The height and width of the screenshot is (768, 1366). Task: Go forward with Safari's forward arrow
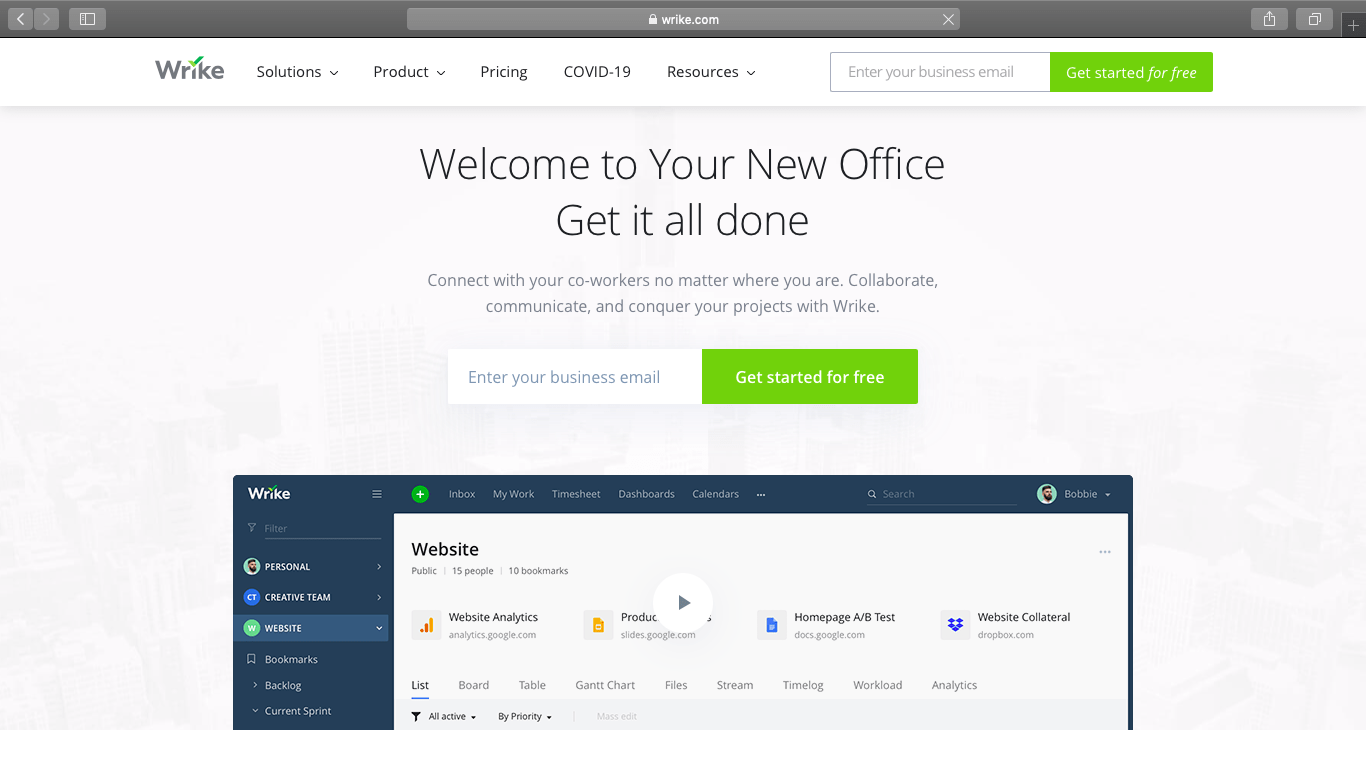point(46,19)
